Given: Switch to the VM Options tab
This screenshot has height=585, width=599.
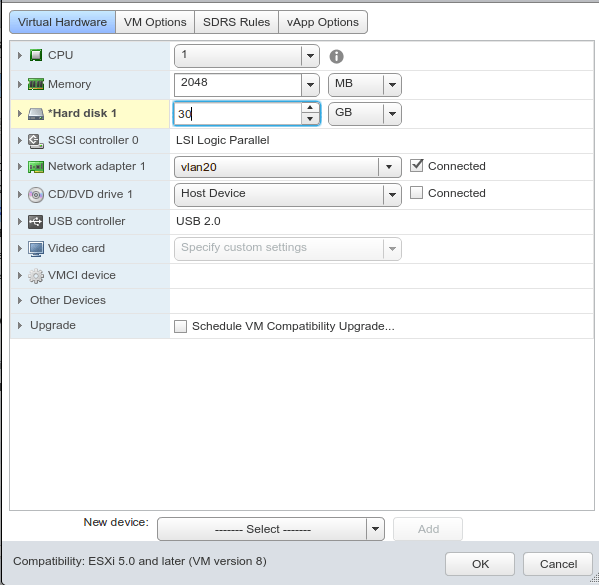Looking at the screenshot, I should click(155, 22).
